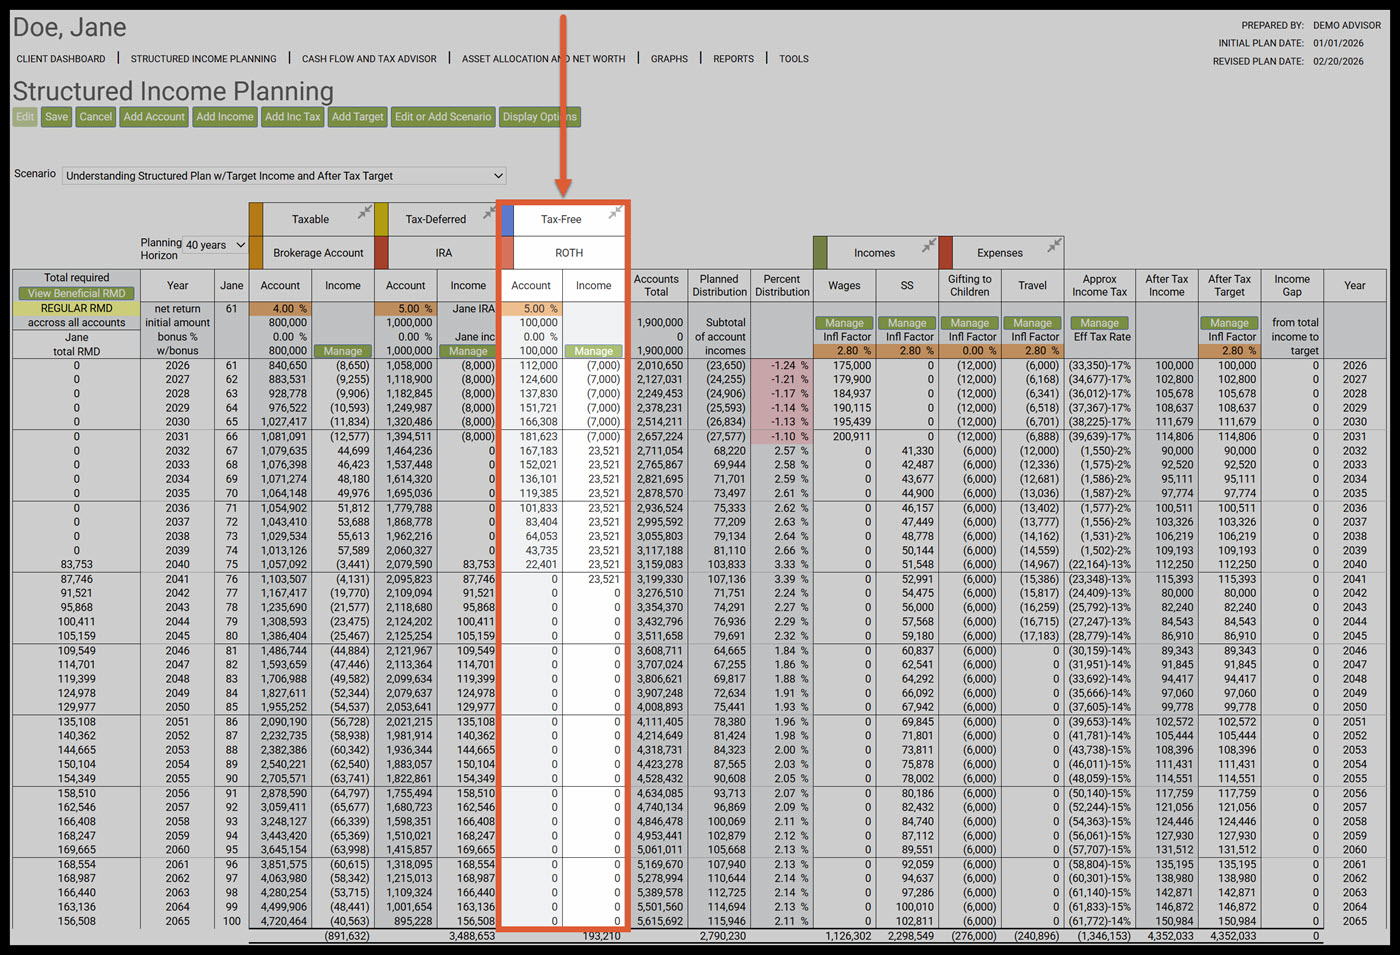This screenshot has height=955, width=1400.
Task: Open the Tools menu
Action: (794, 59)
